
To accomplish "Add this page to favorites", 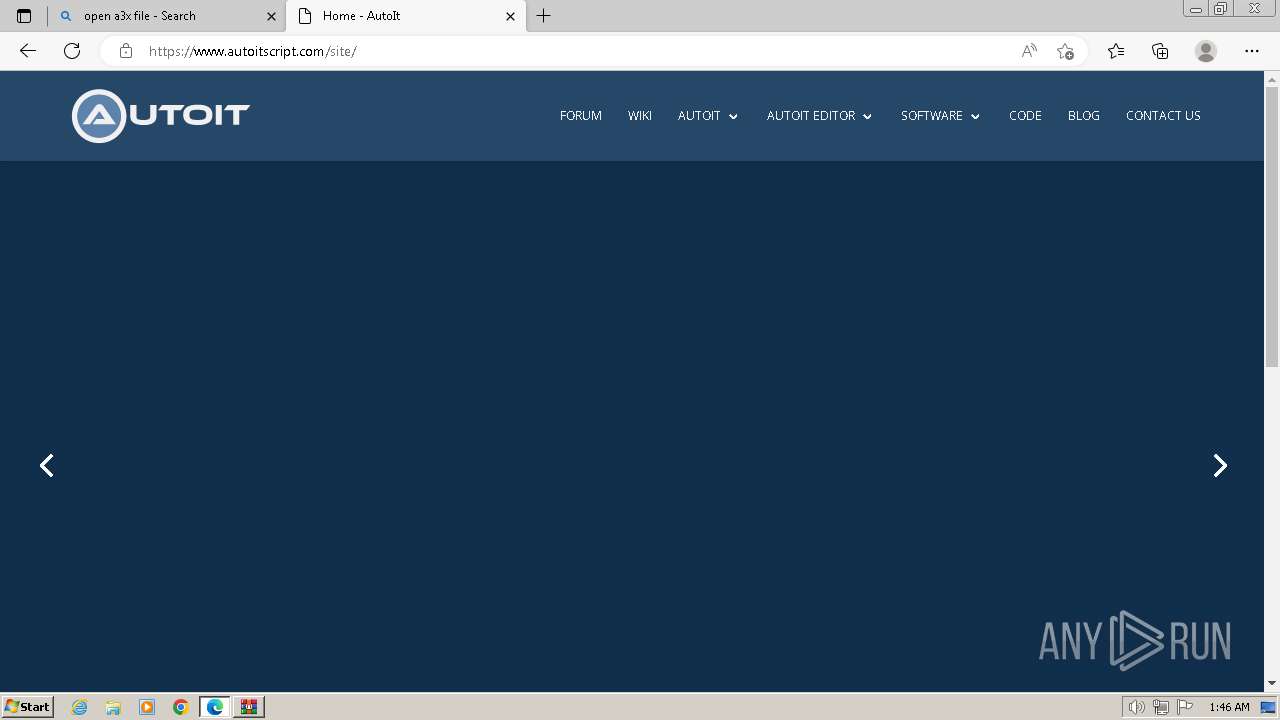I will pyautogui.click(x=1065, y=51).
